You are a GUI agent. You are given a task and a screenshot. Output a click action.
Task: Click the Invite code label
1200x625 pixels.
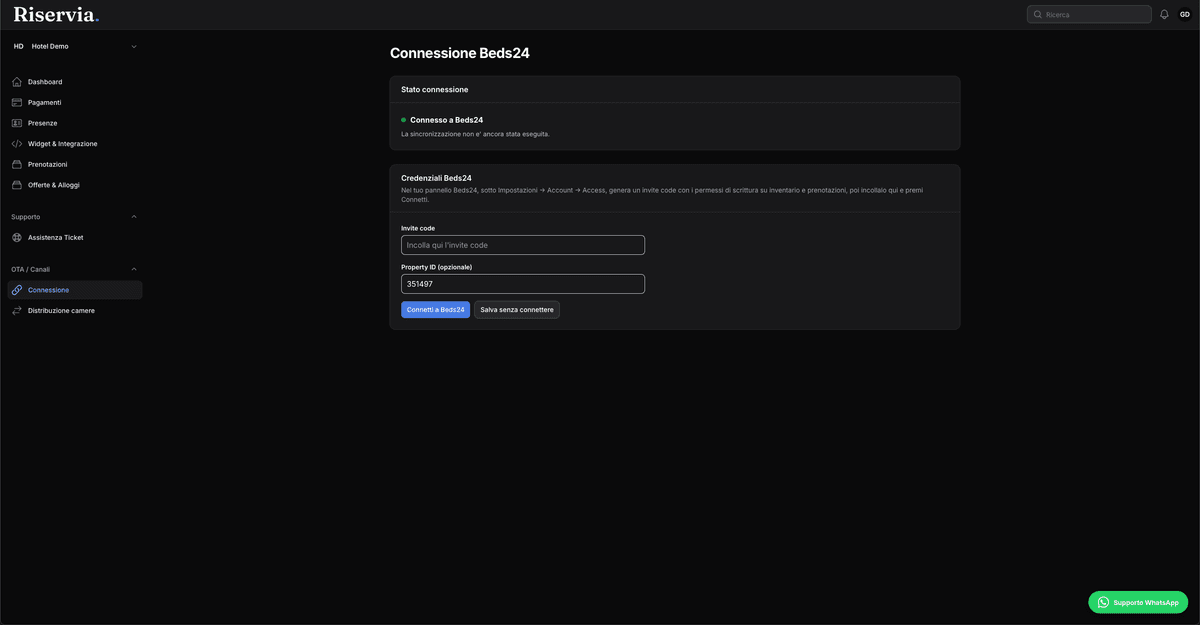418,228
